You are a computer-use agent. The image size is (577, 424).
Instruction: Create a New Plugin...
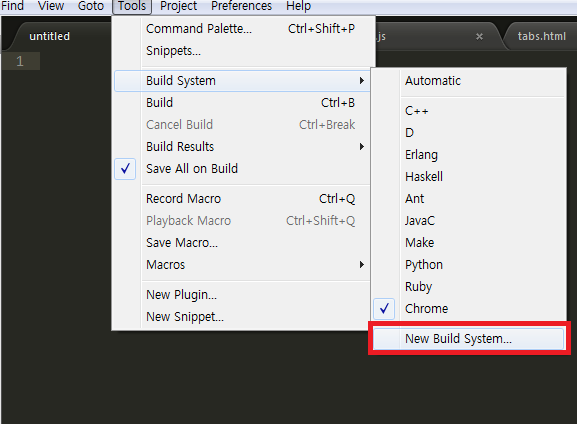(242, 295)
